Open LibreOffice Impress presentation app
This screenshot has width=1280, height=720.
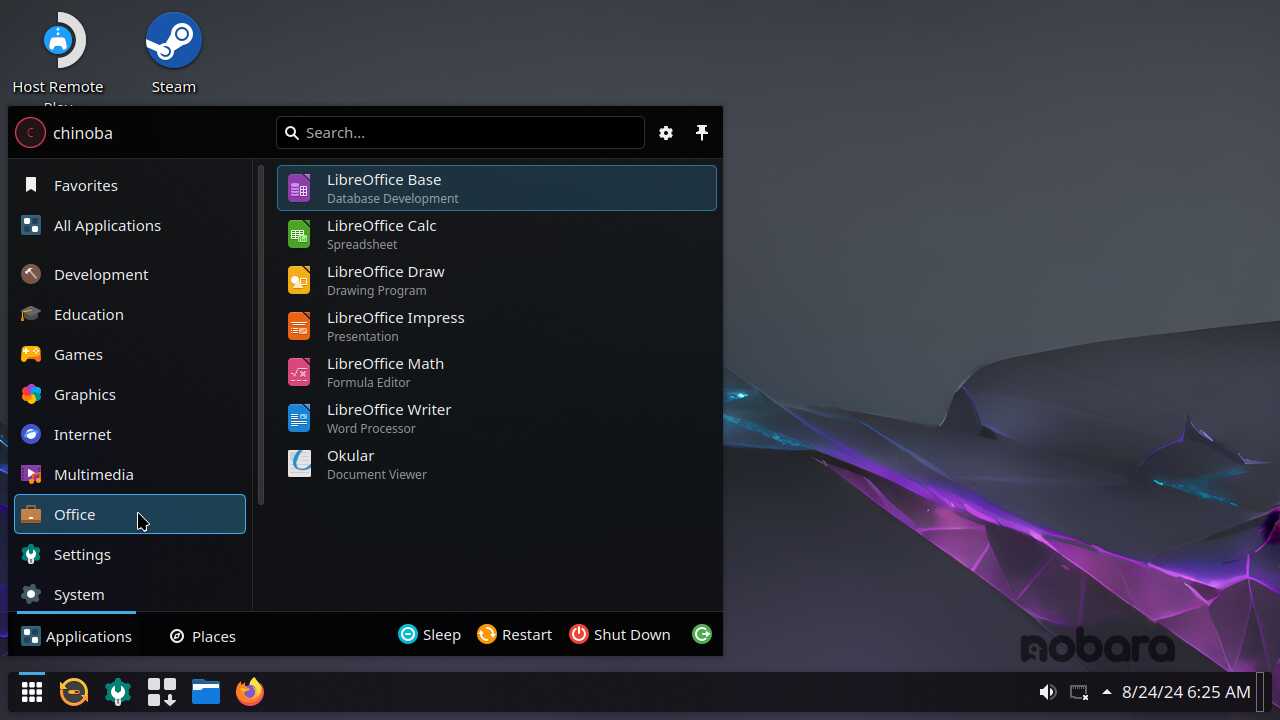[x=496, y=326]
